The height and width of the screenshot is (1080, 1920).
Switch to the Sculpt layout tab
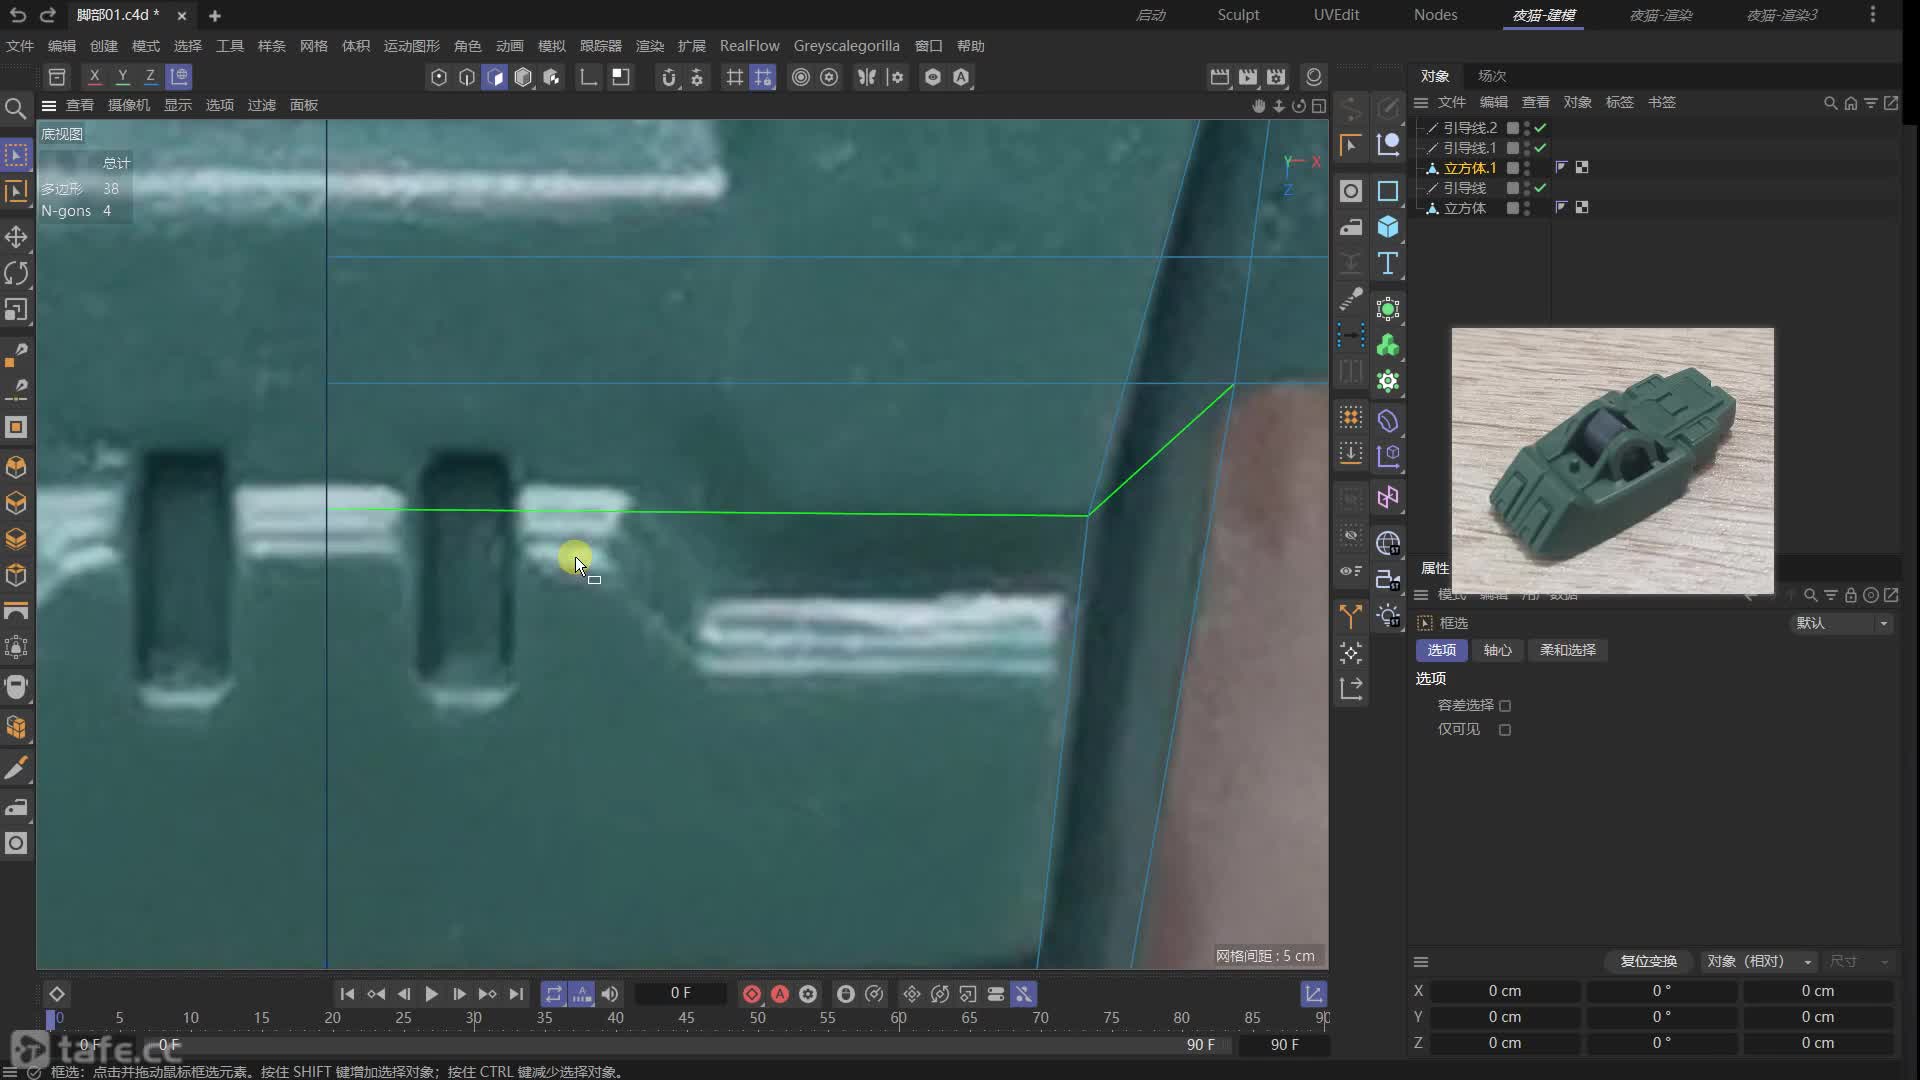(1238, 15)
